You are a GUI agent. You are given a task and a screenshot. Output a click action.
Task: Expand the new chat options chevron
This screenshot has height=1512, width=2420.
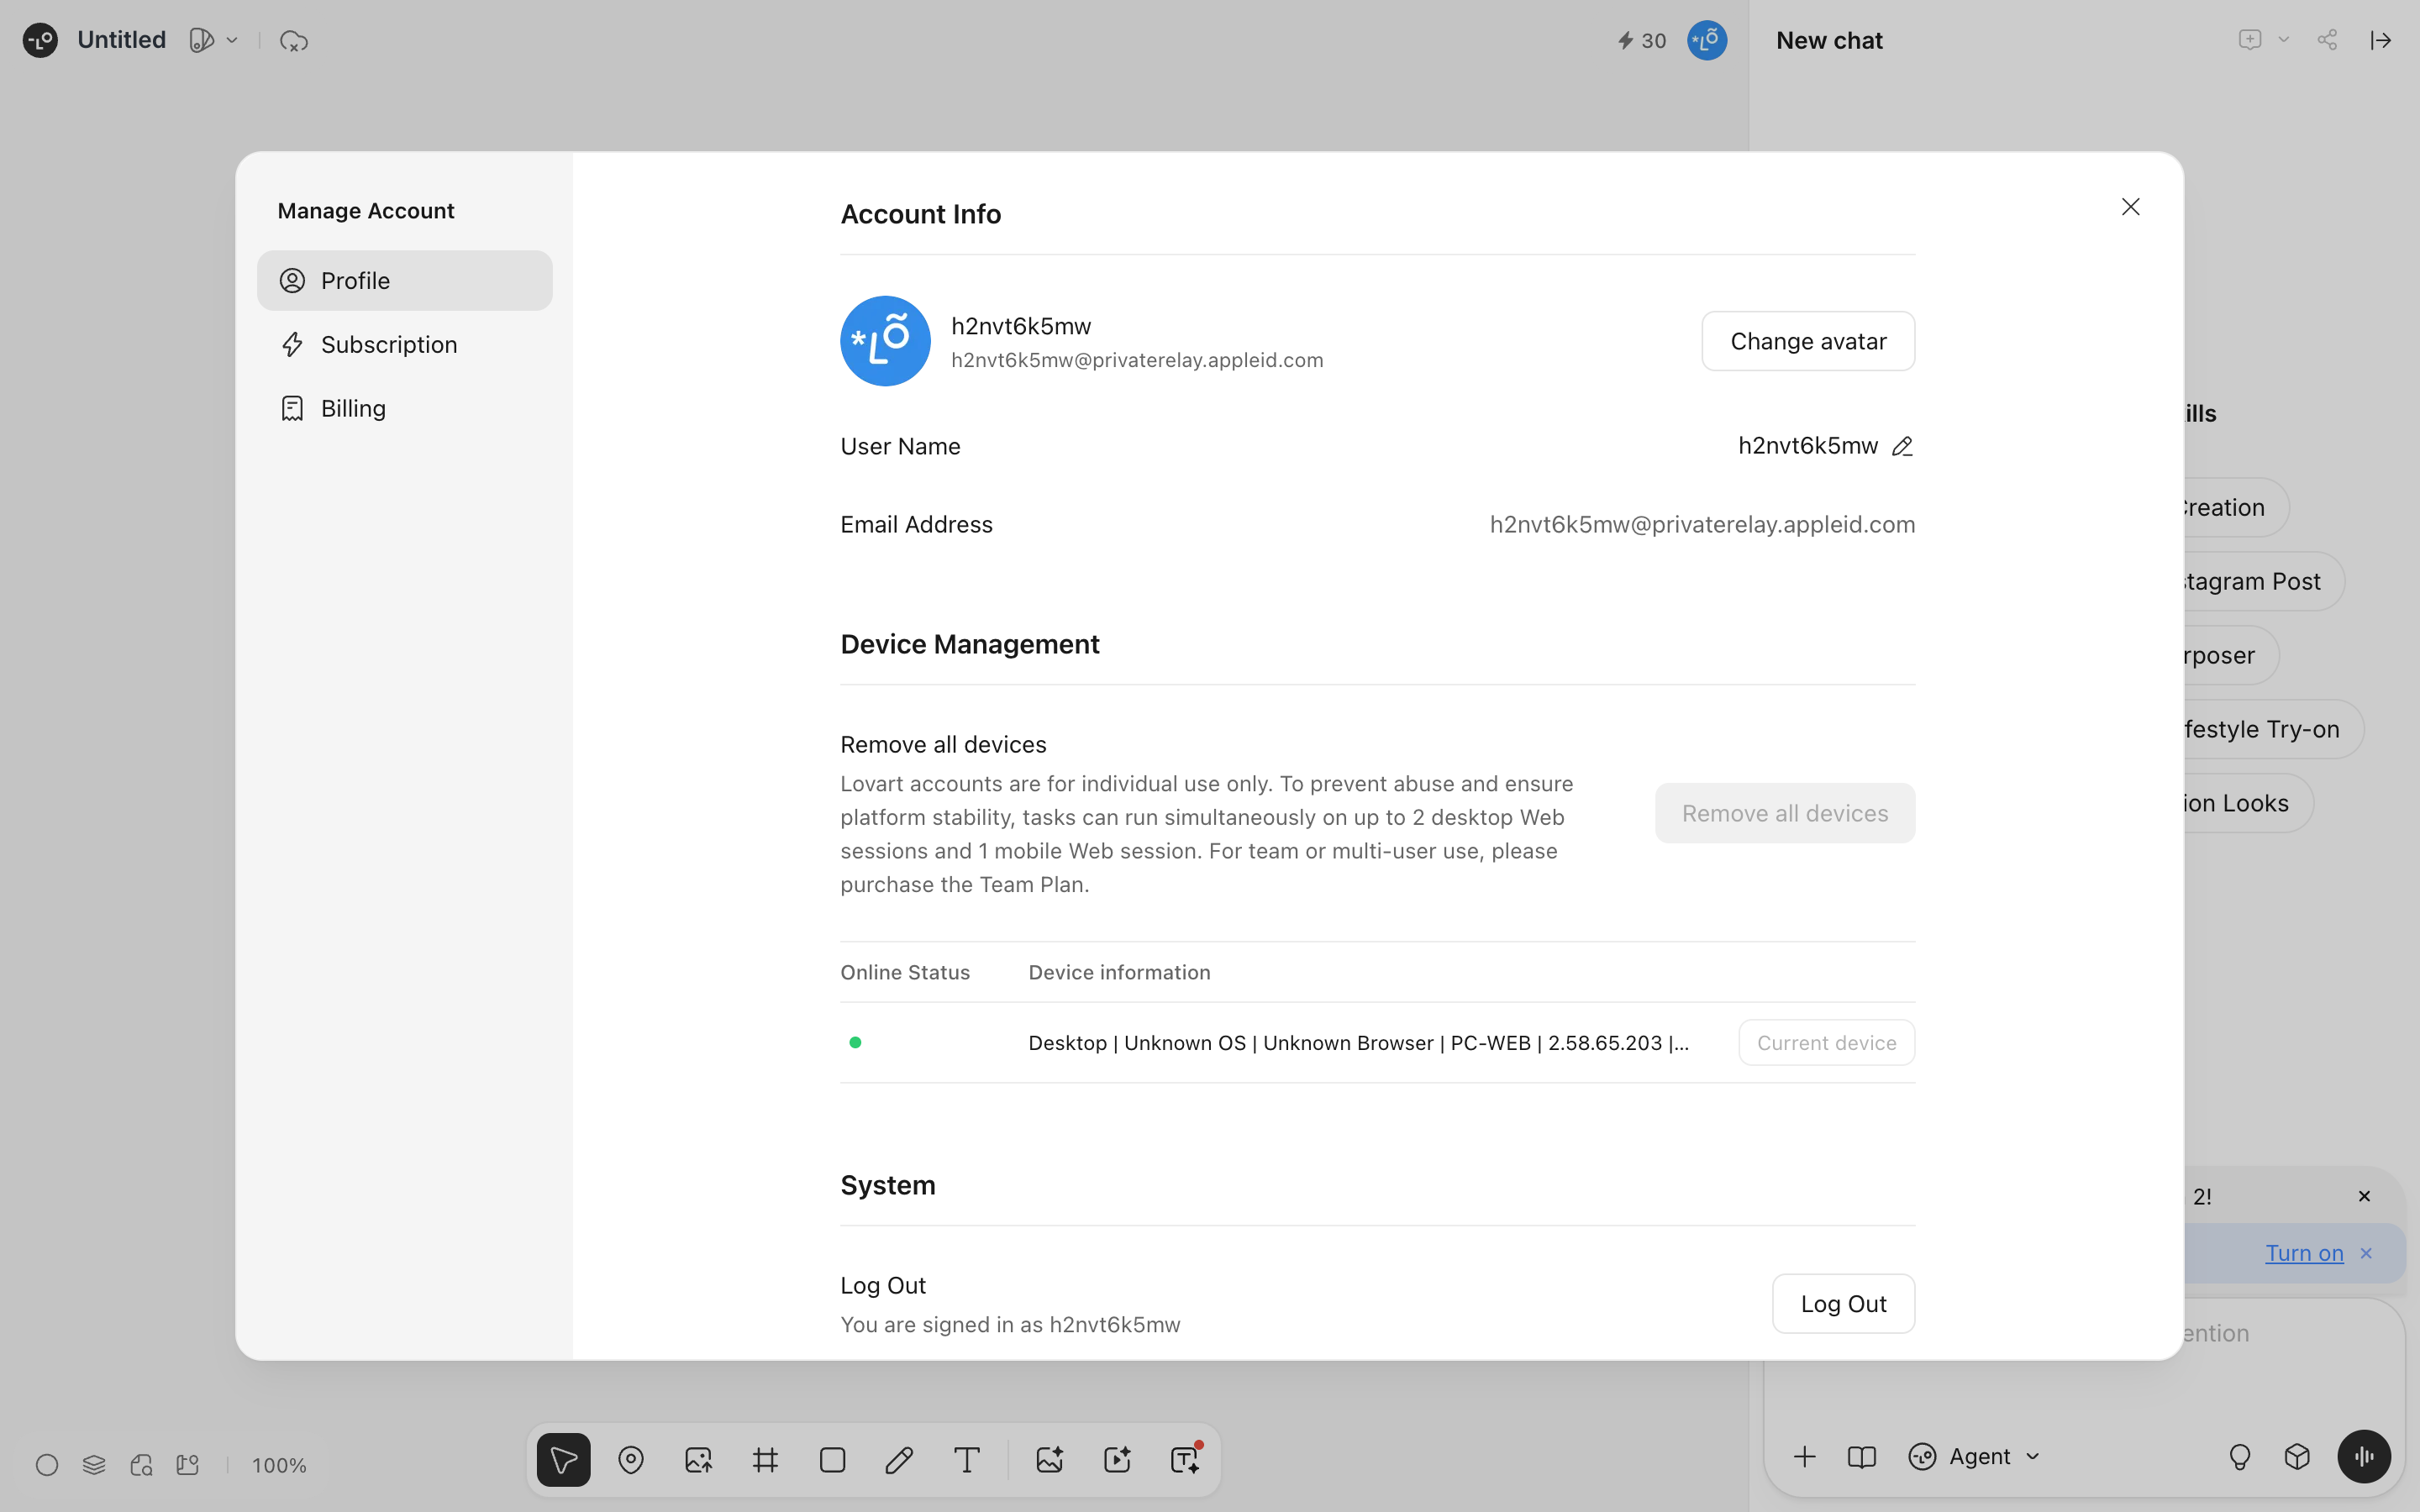coord(2283,40)
